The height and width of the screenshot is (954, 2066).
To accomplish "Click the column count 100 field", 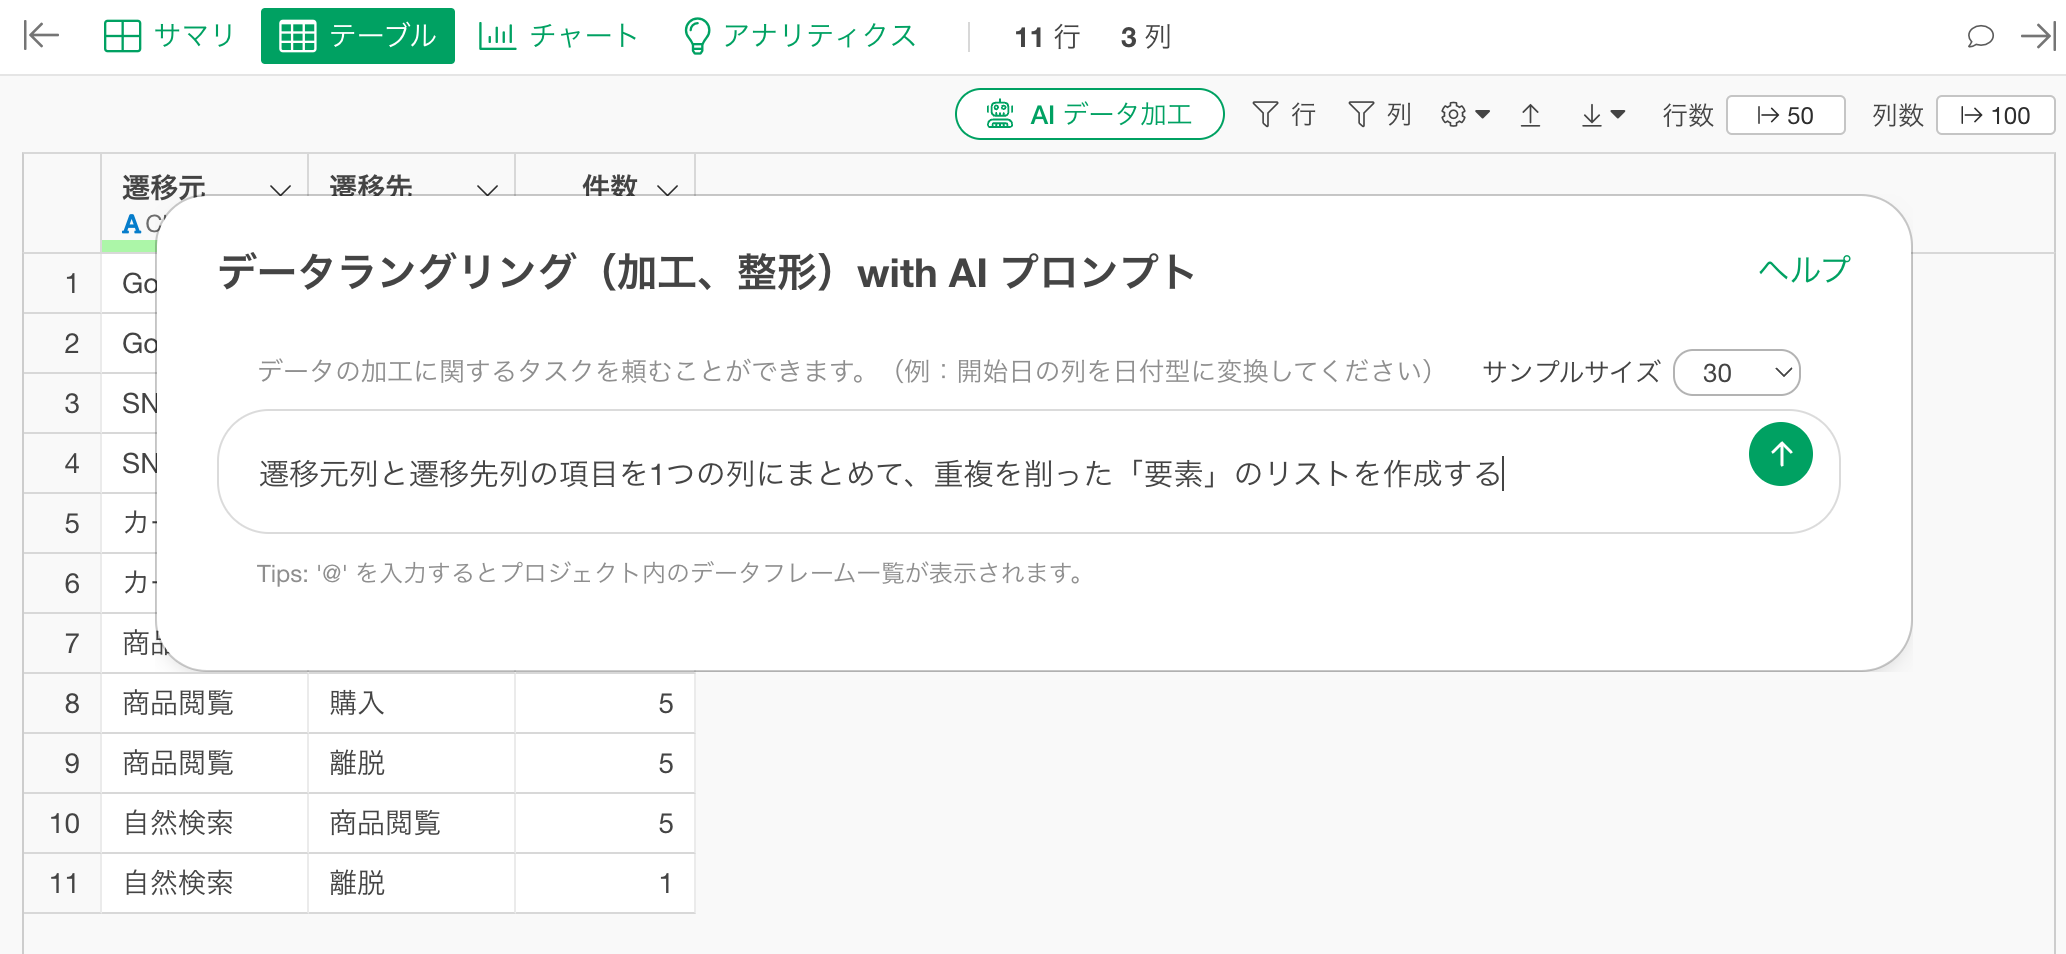I will click(x=1994, y=115).
